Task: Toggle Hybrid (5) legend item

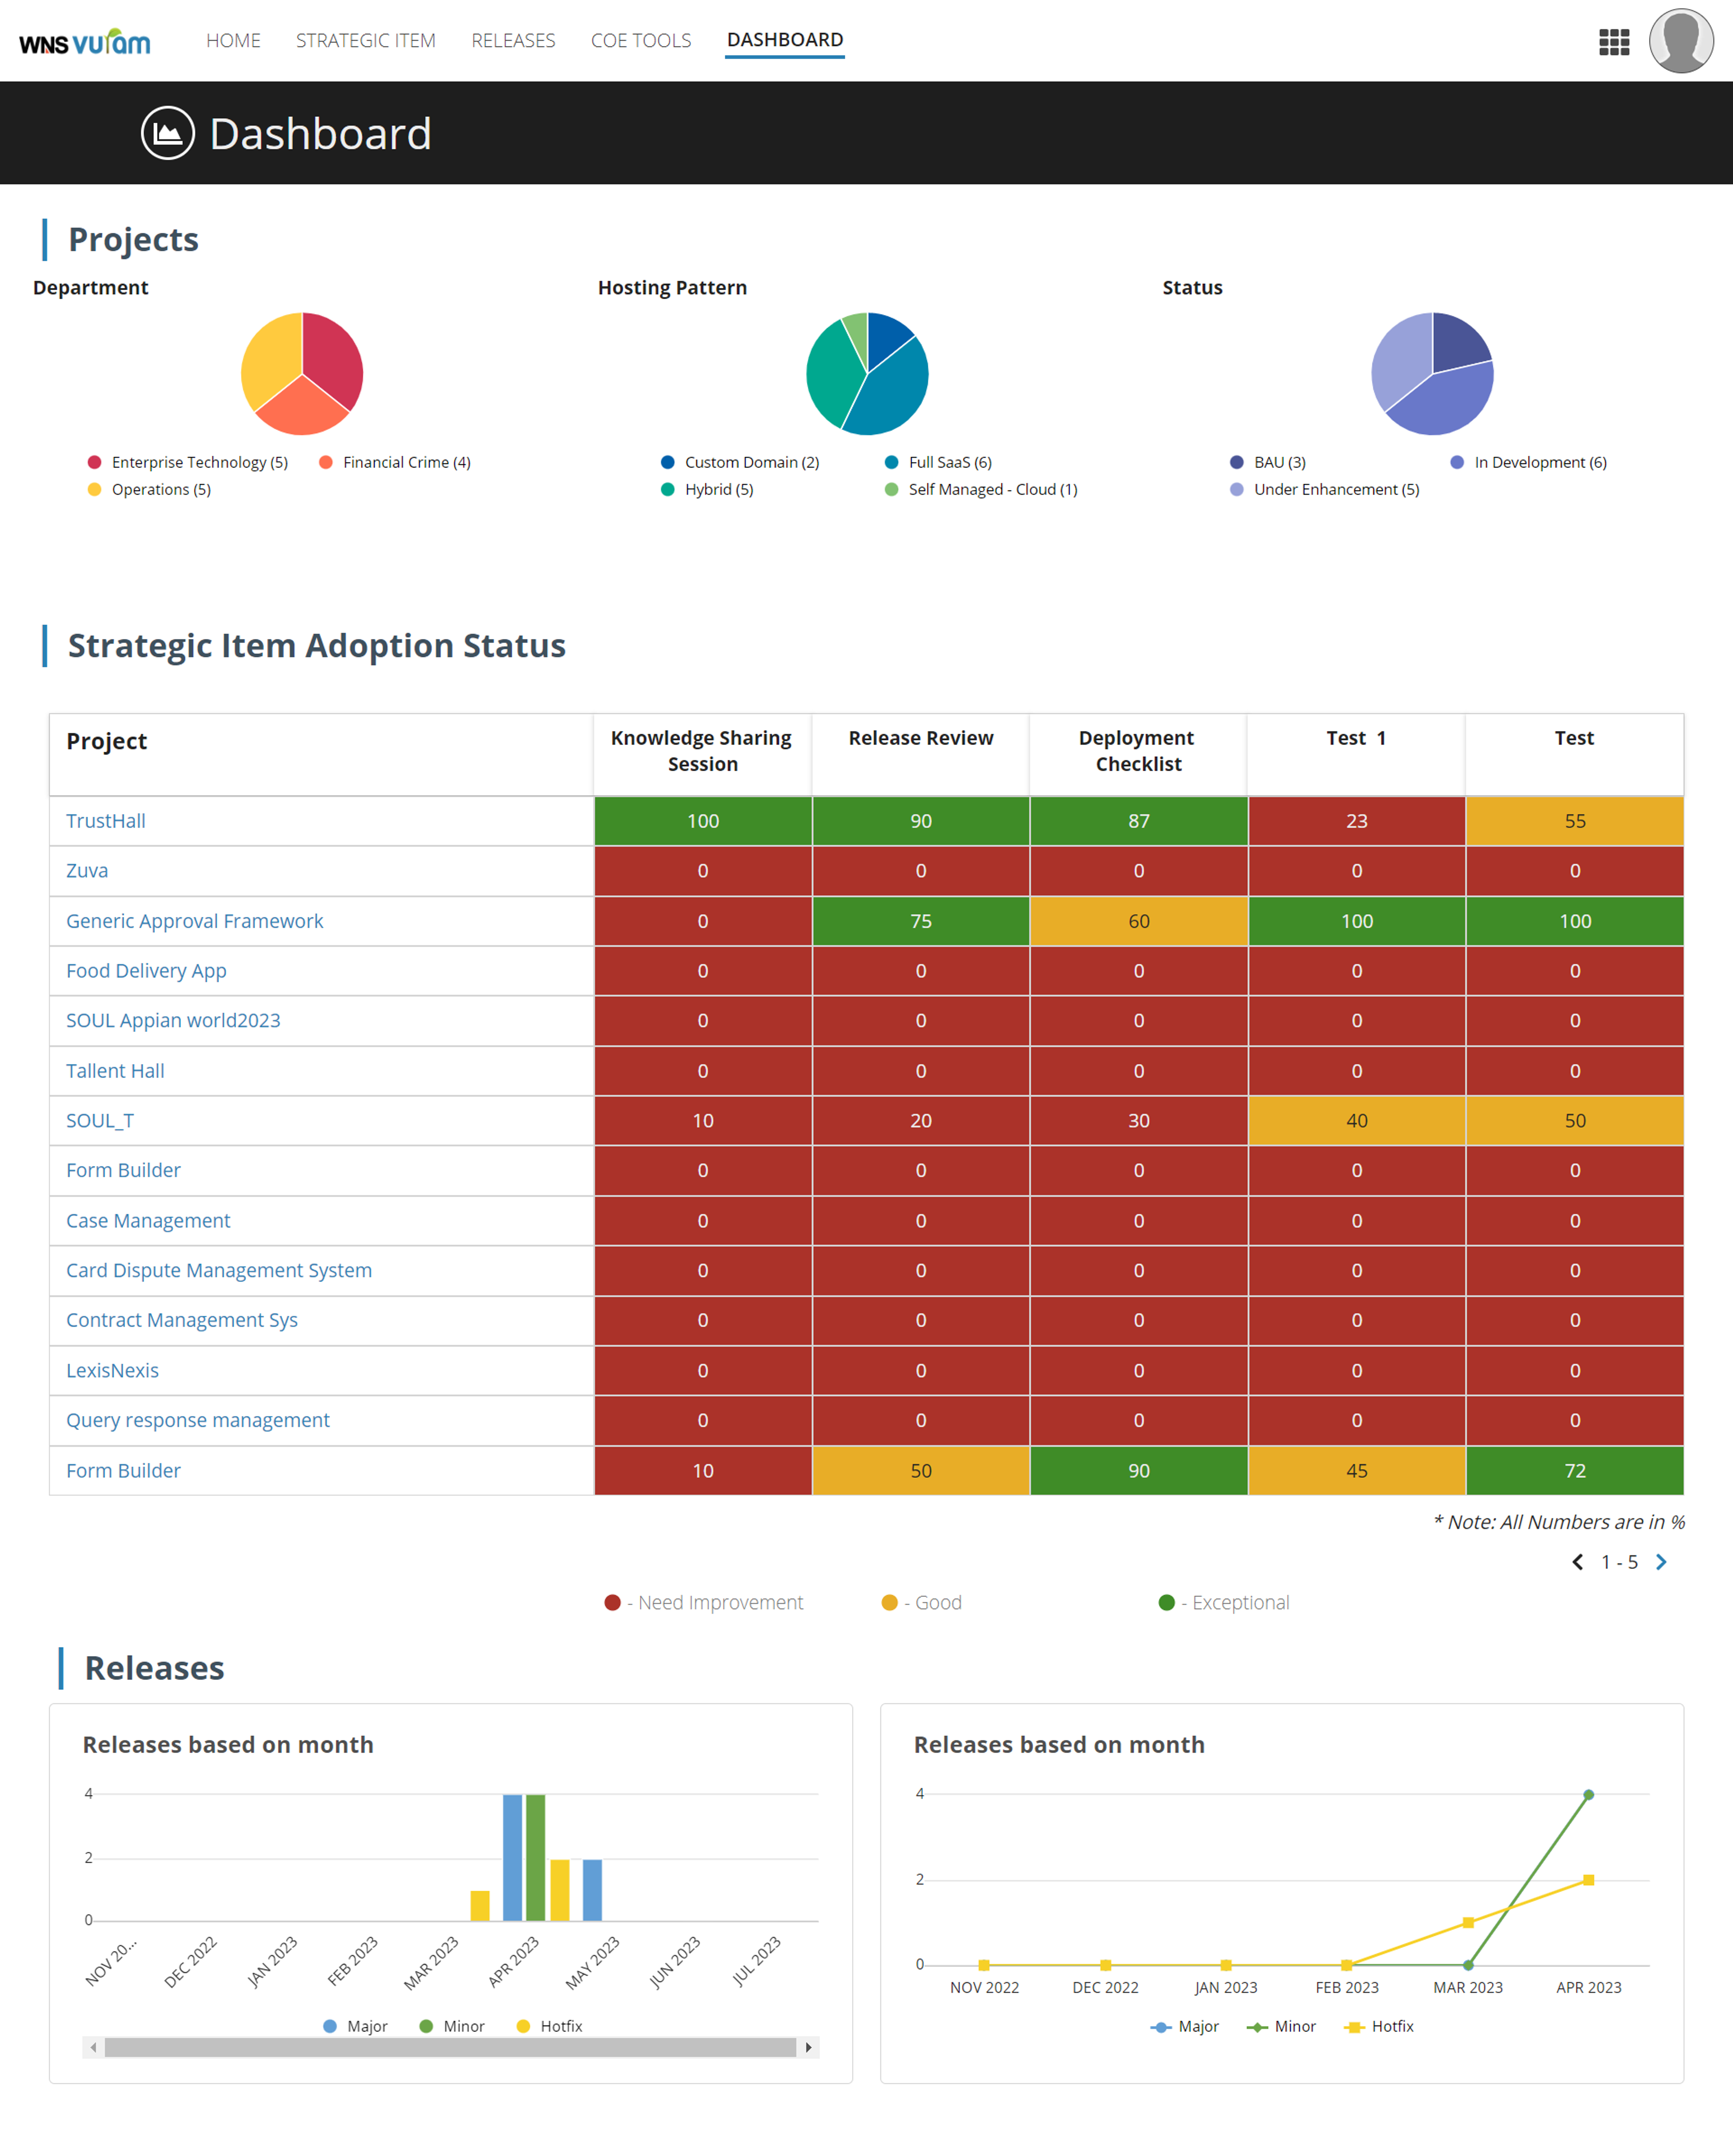Action: click(707, 489)
